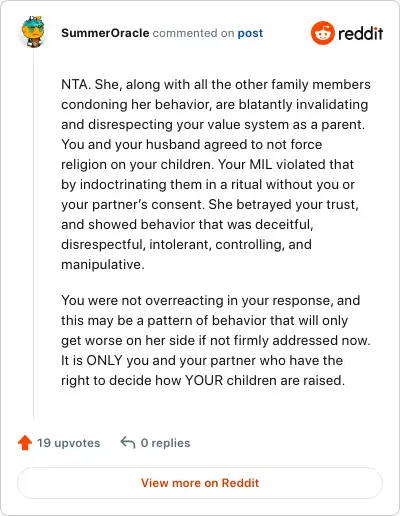Click the line 'condoning her behavior, are blatantly invalidating'
The width and height of the screenshot is (400, 516).
coord(215,104)
